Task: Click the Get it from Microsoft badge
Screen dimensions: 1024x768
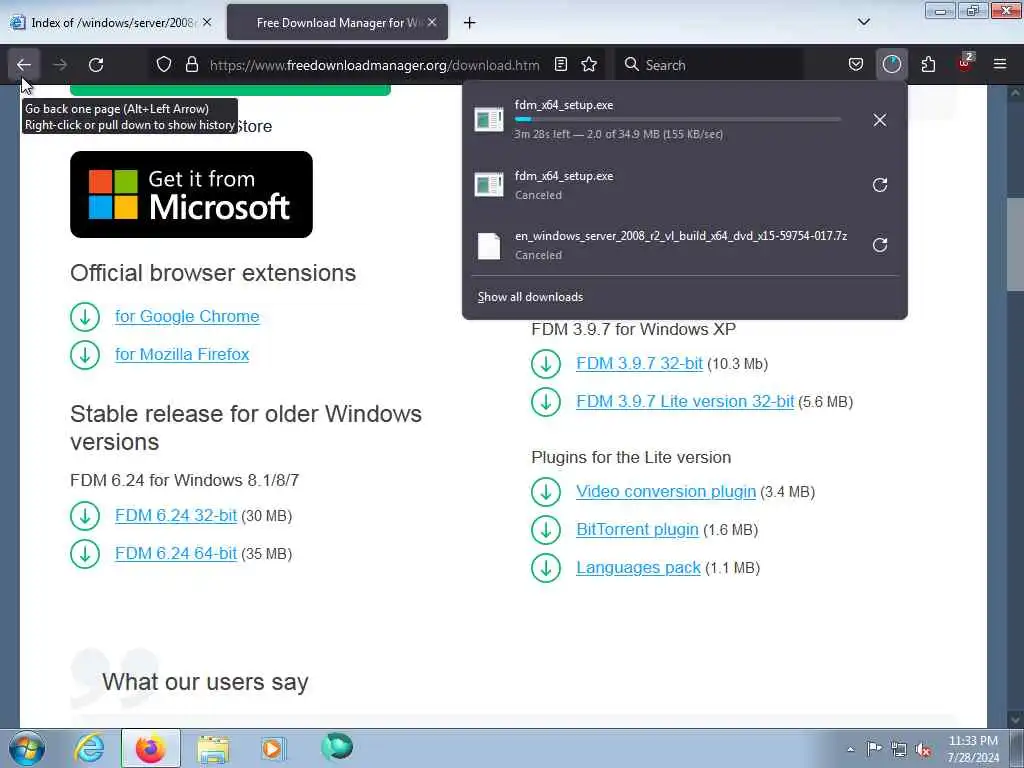Action: point(191,195)
